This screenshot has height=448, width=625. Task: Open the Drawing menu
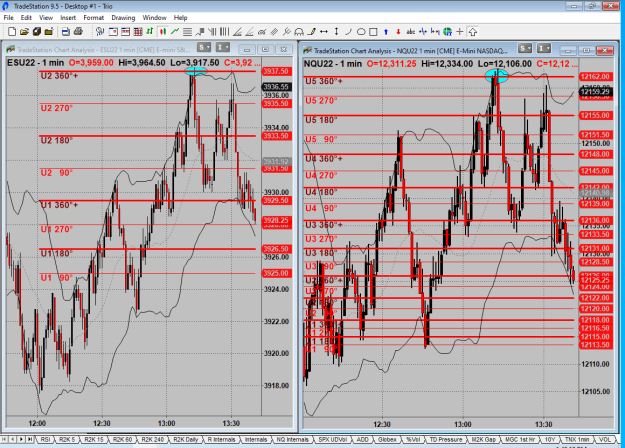(123, 18)
